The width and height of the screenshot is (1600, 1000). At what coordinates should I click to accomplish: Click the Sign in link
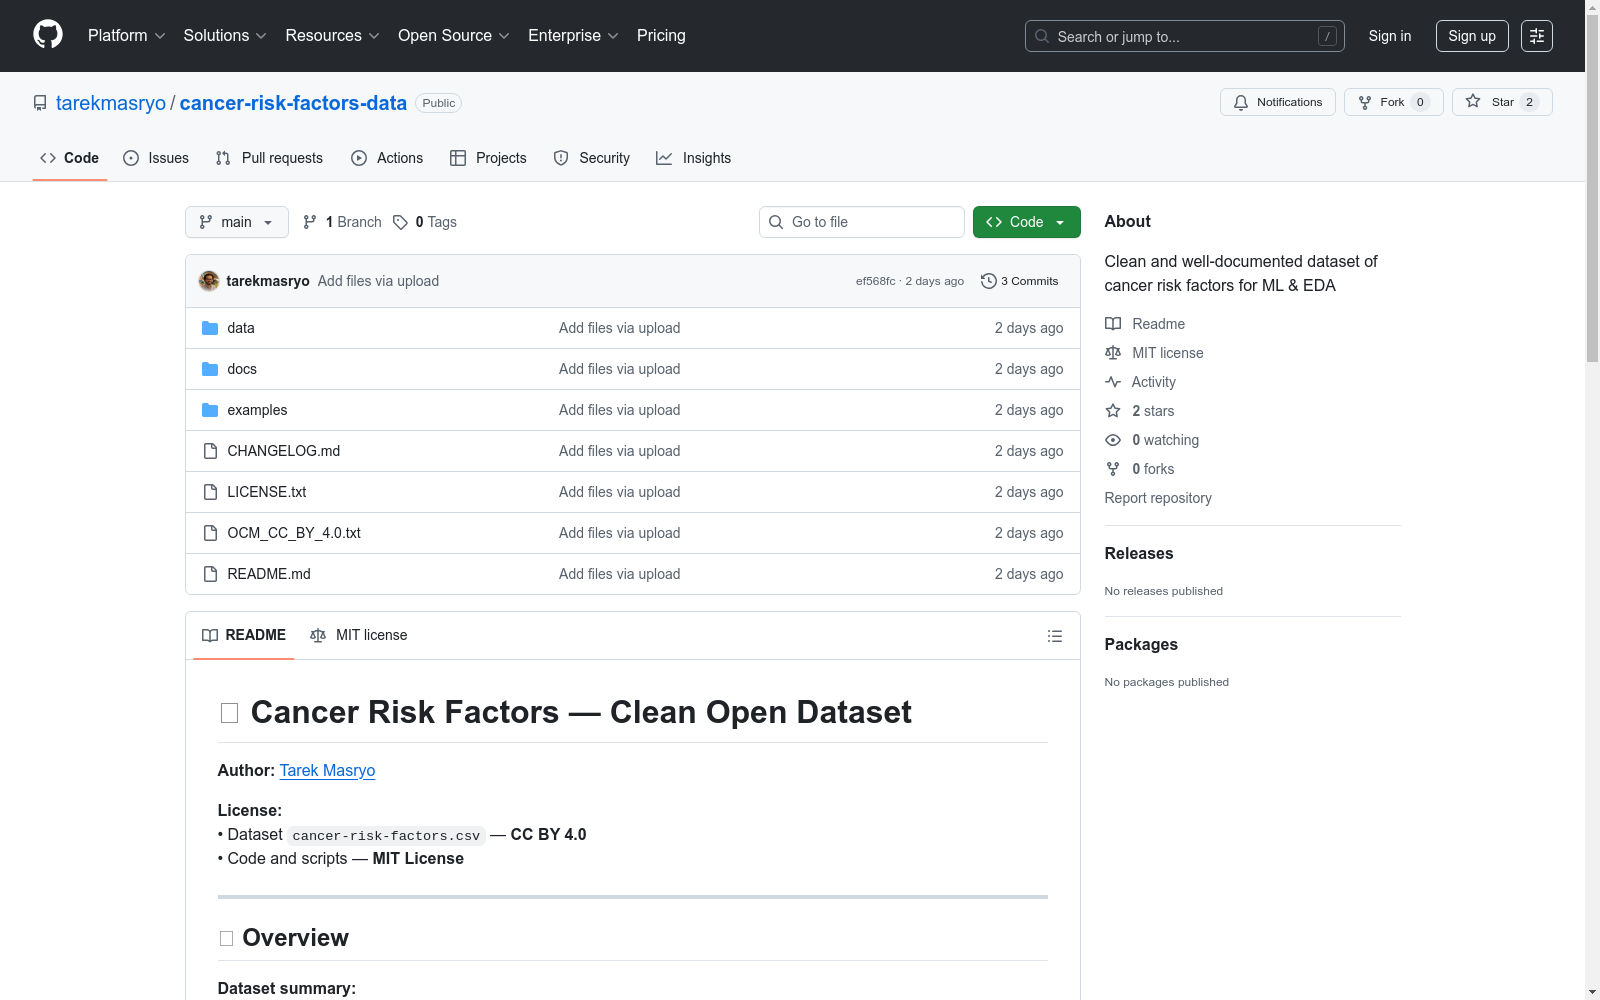pyautogui.click(x=1390, y=36)
